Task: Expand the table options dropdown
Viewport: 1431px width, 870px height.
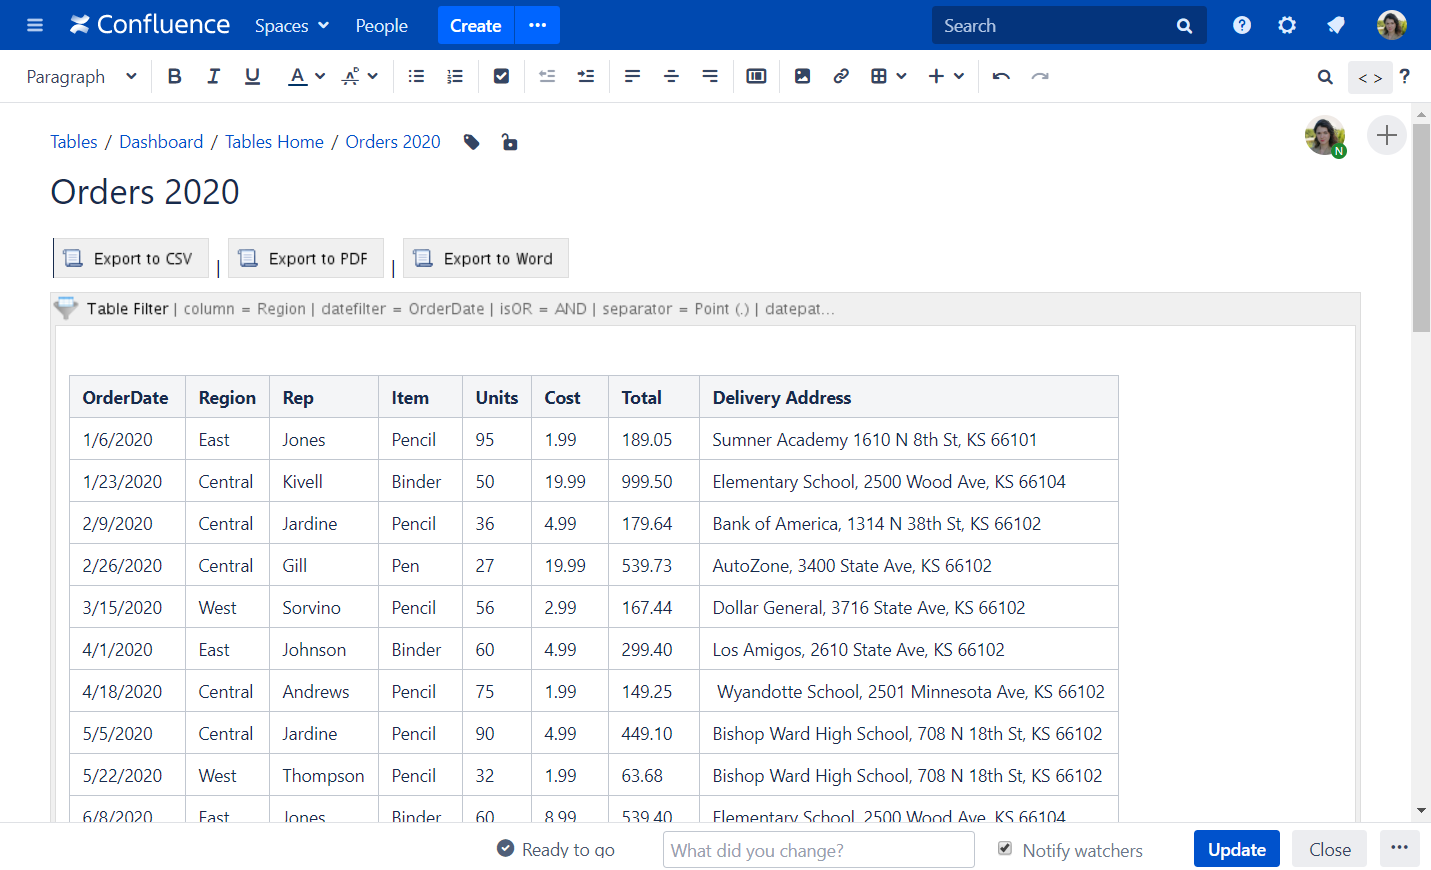Action: (888, 76)
